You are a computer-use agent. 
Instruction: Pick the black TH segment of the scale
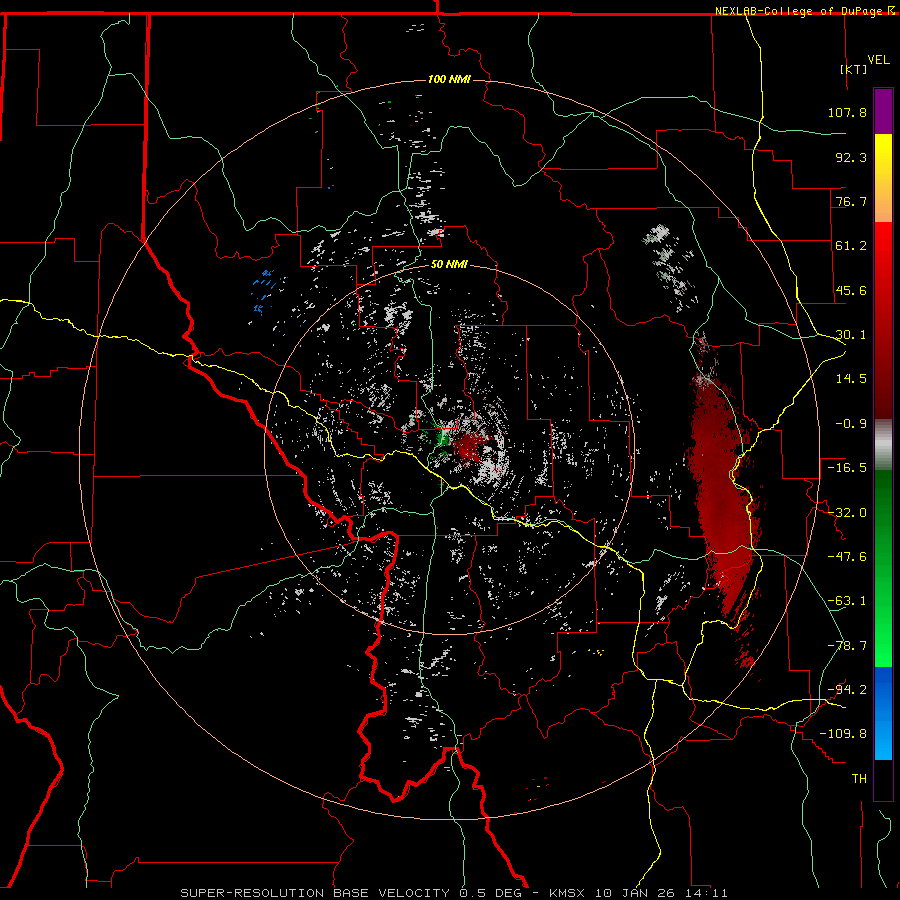(x=883, y=779)
